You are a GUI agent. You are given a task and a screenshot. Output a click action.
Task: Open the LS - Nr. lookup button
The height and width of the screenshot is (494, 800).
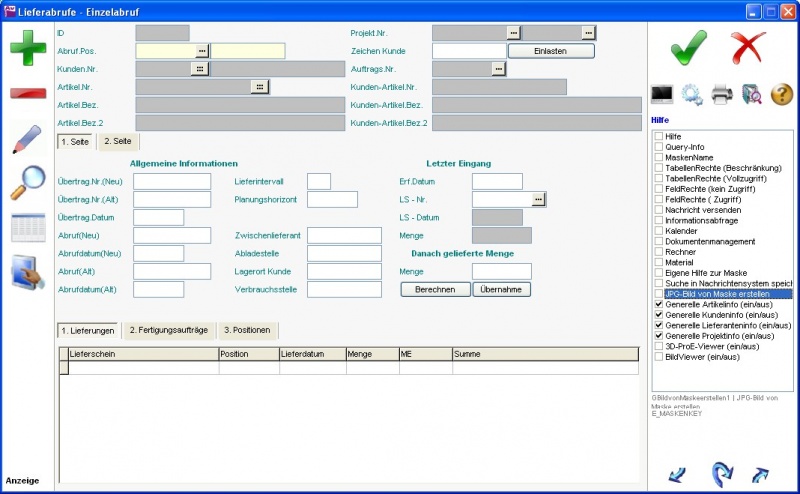(539, 200)
